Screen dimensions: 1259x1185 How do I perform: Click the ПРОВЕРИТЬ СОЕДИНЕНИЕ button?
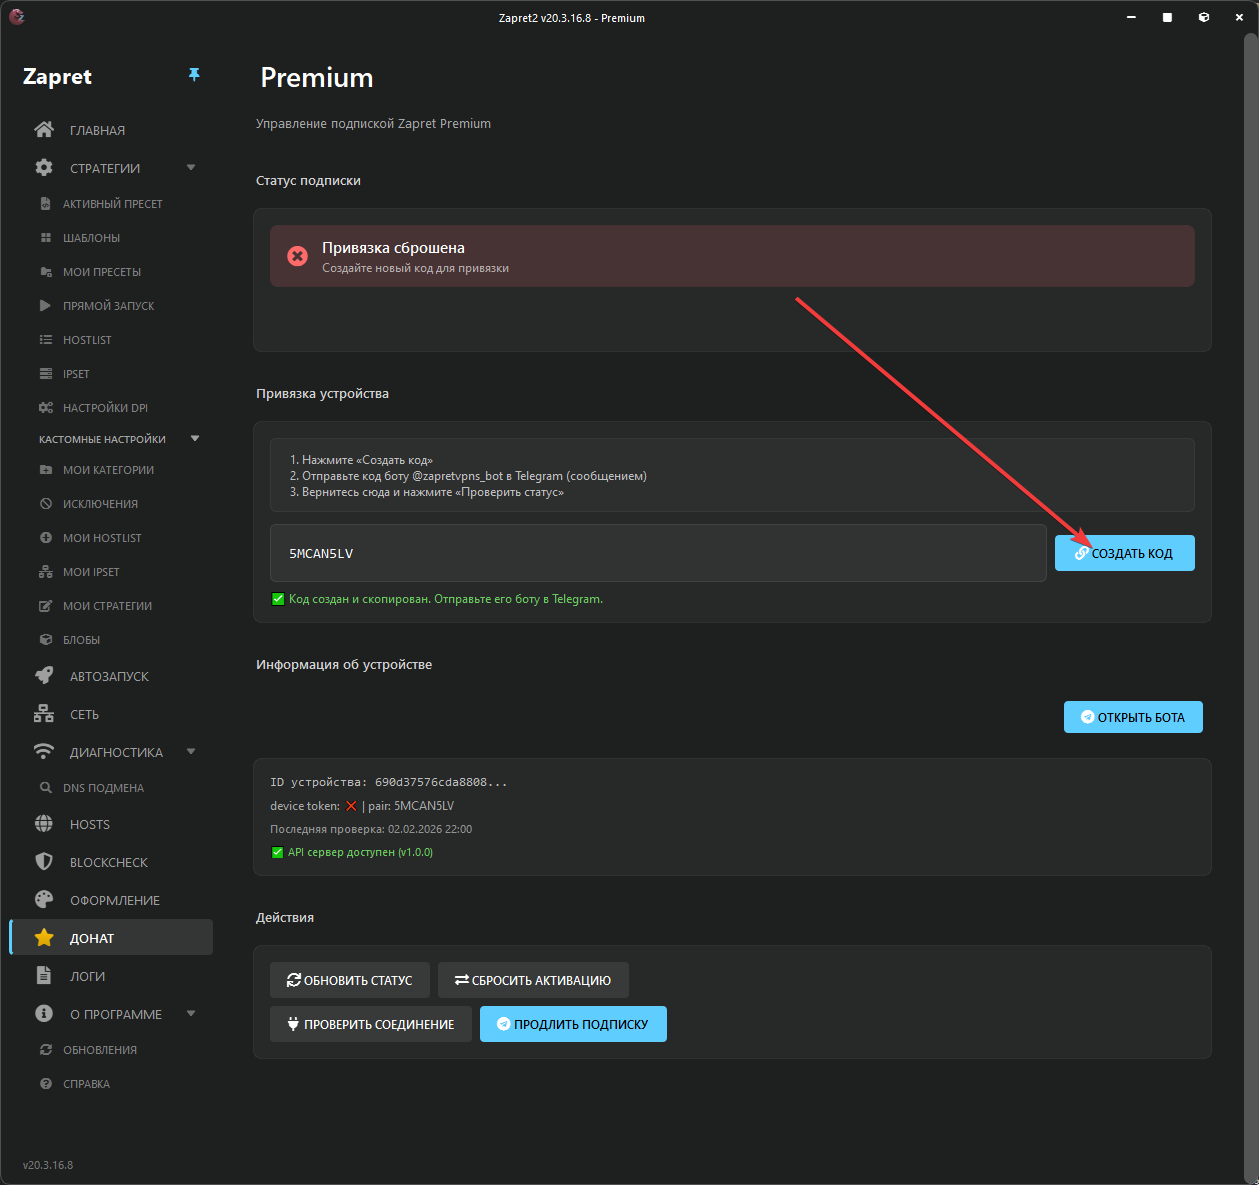tap(371, 1024)
